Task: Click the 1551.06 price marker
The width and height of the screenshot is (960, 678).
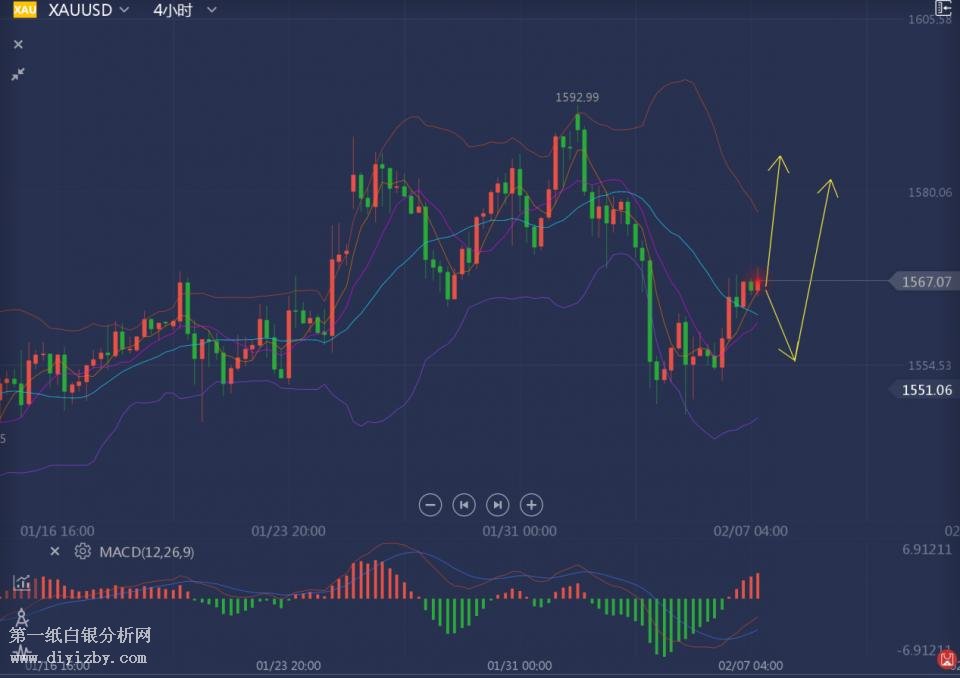Action: [926, 390]
